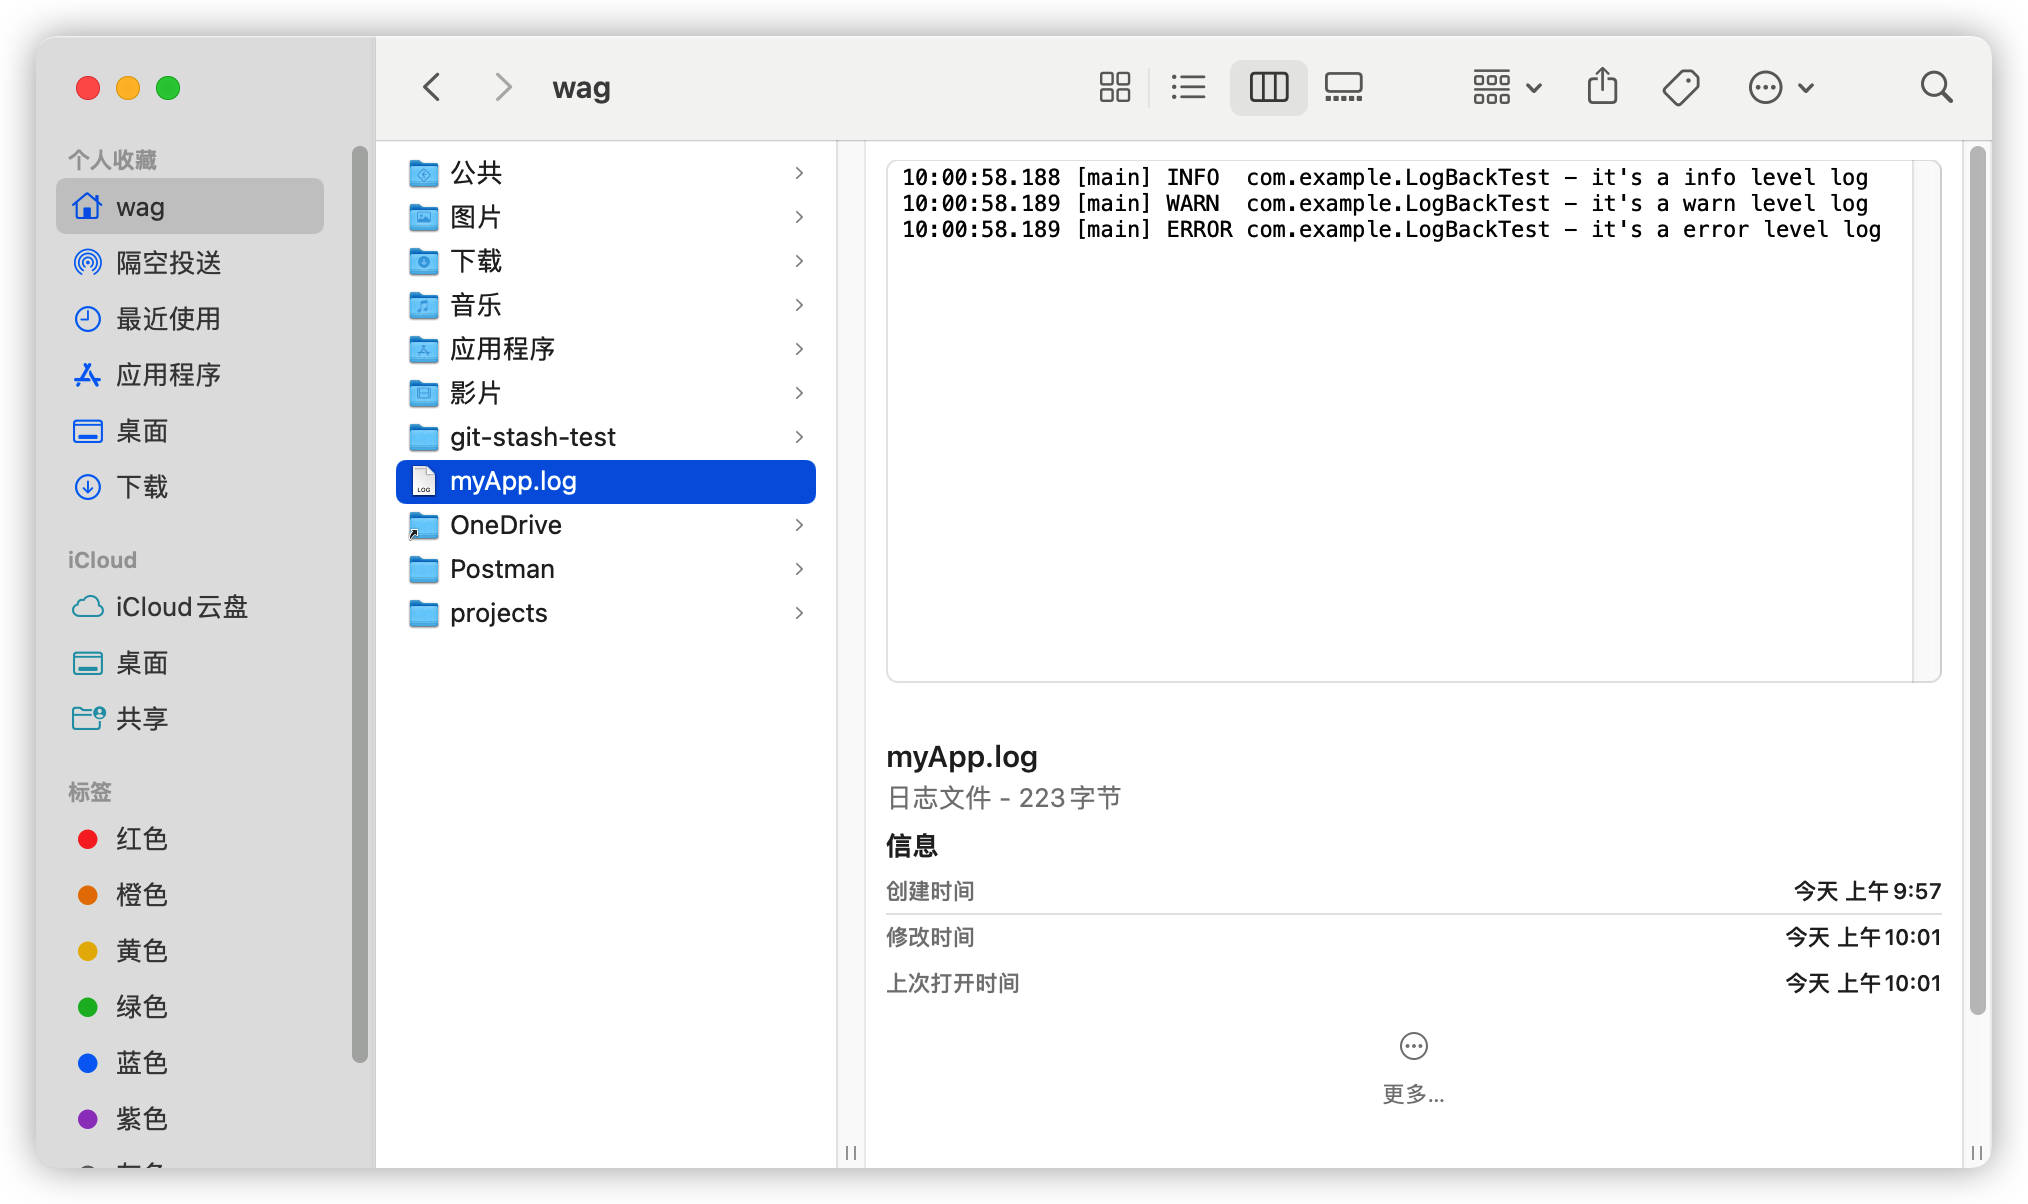
Task: Open iCloud 云盘 in sidebar
Action: click(x=181, y=607)
